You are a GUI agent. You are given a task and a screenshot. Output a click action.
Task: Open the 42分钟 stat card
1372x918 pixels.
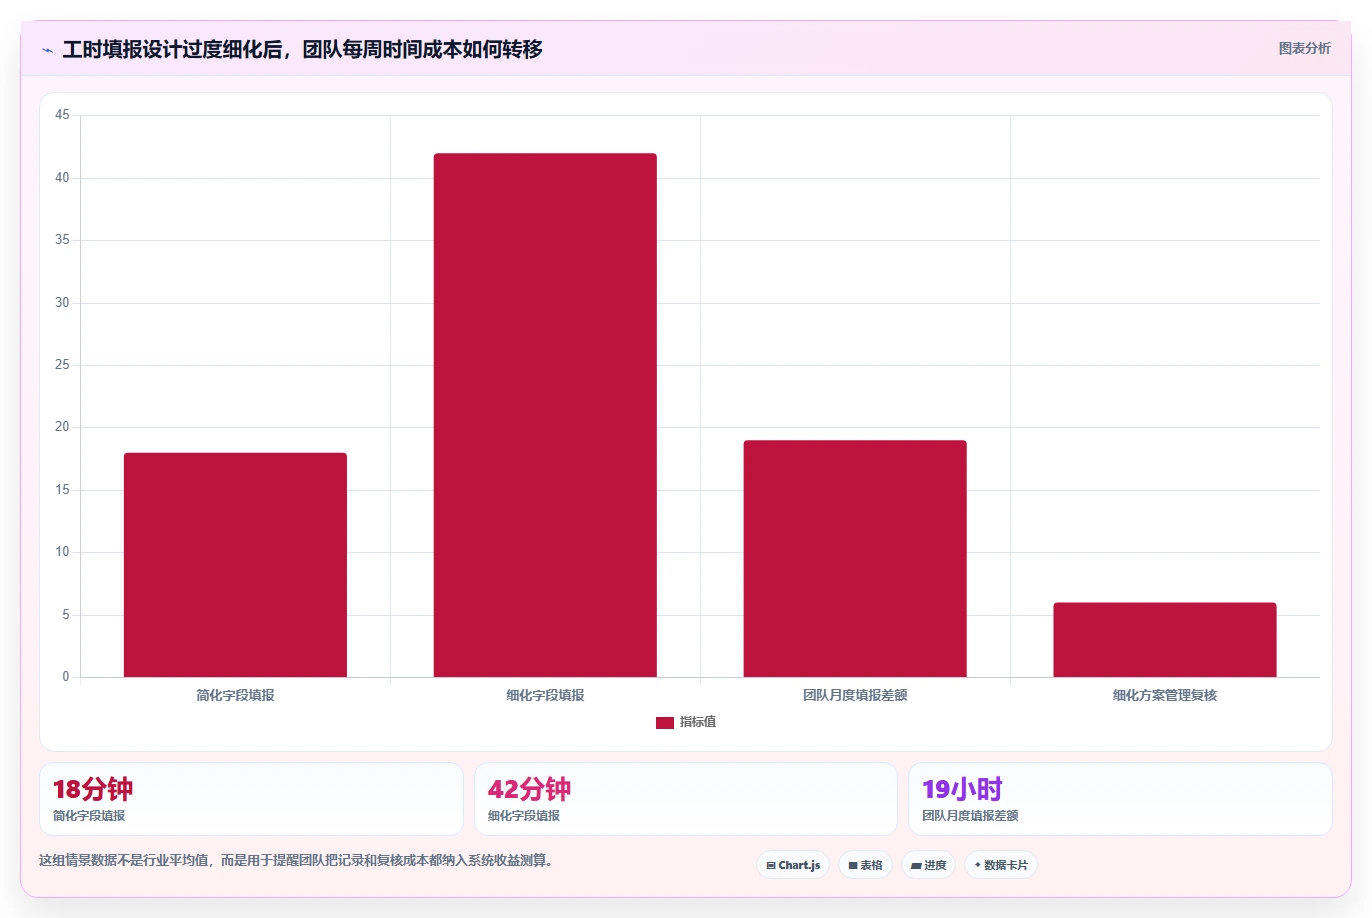coord(685,799)
